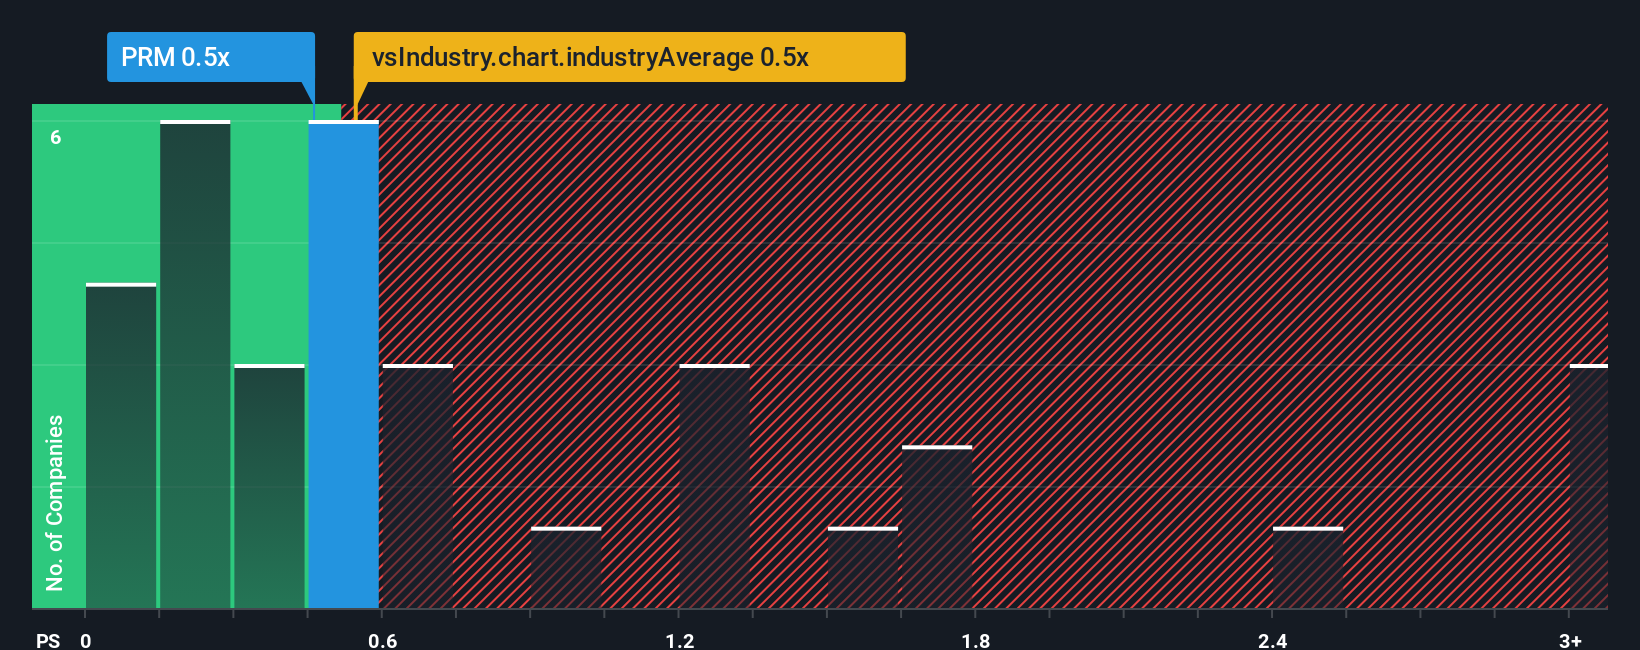Click the No. of Companies axis title
This screenshot has height=650, width=1640.
(x=55, y=503)
